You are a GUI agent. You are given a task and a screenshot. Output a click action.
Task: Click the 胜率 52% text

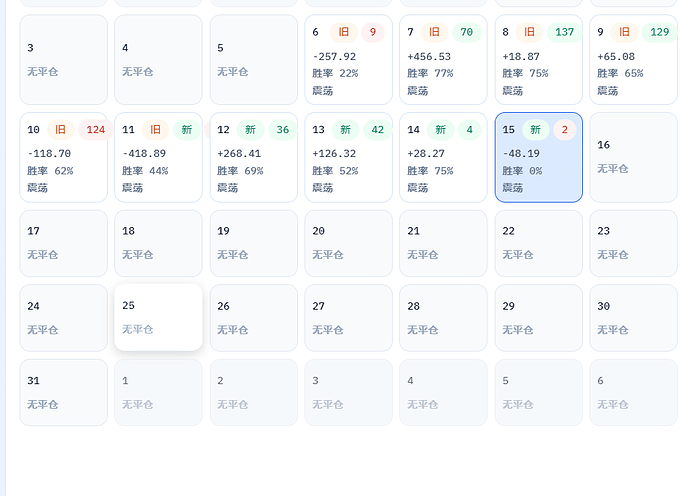(x=335, y=171)
